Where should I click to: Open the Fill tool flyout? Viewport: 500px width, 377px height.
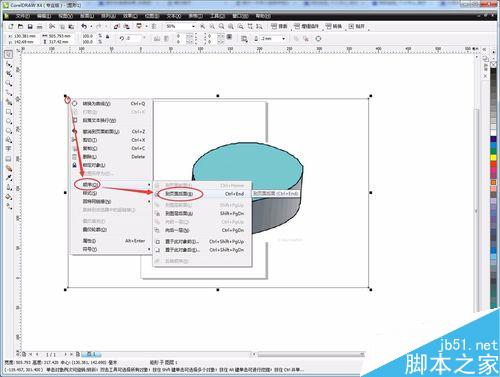[x=9, y=197]
